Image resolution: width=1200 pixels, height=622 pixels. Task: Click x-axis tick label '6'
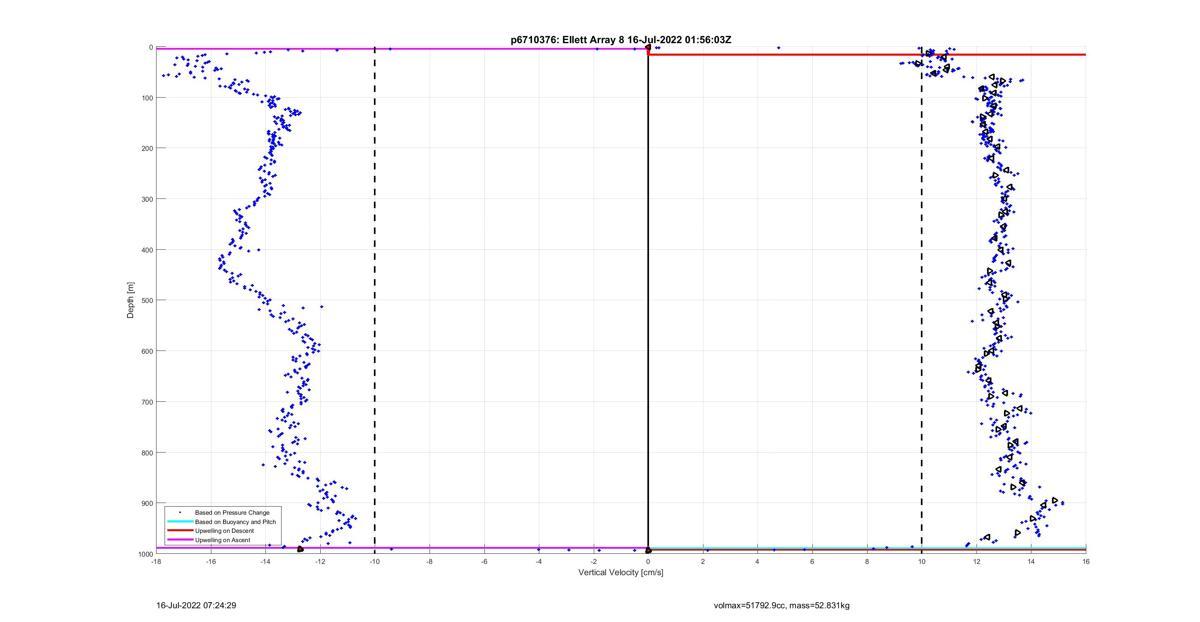coord(812,561)
